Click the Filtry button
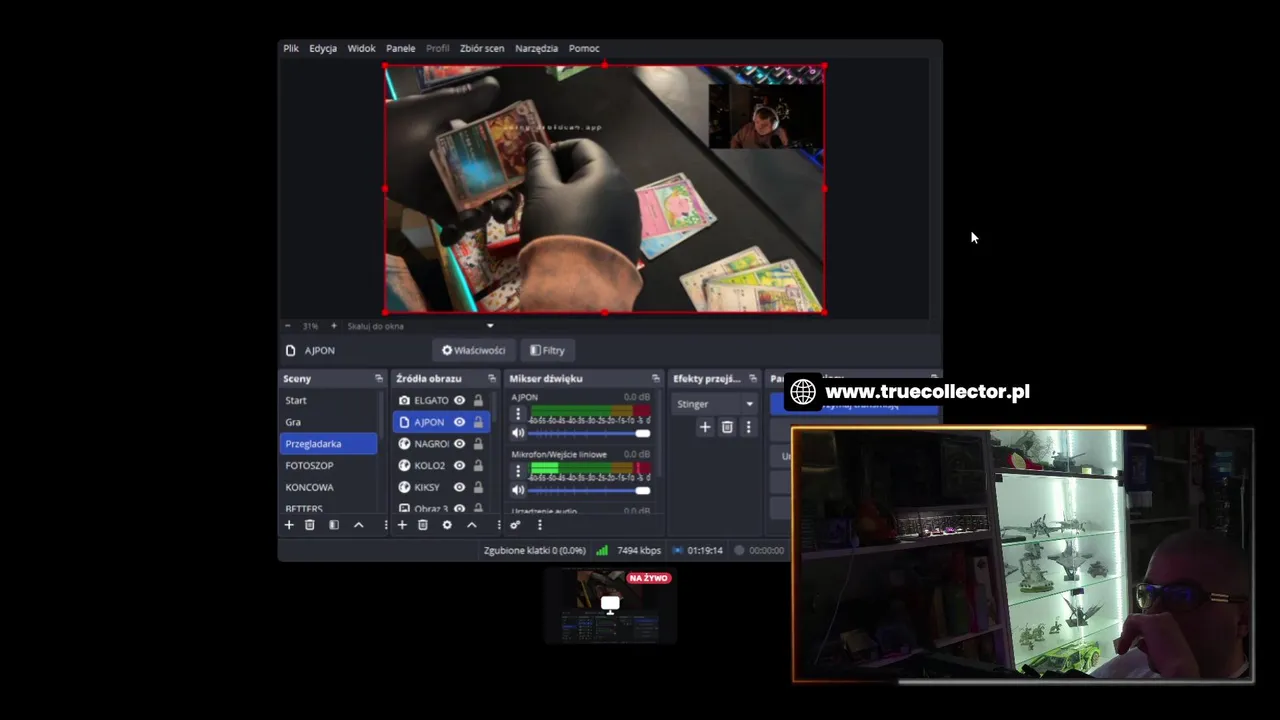Viewport: 1280px width, 720px height. (547, 350)
